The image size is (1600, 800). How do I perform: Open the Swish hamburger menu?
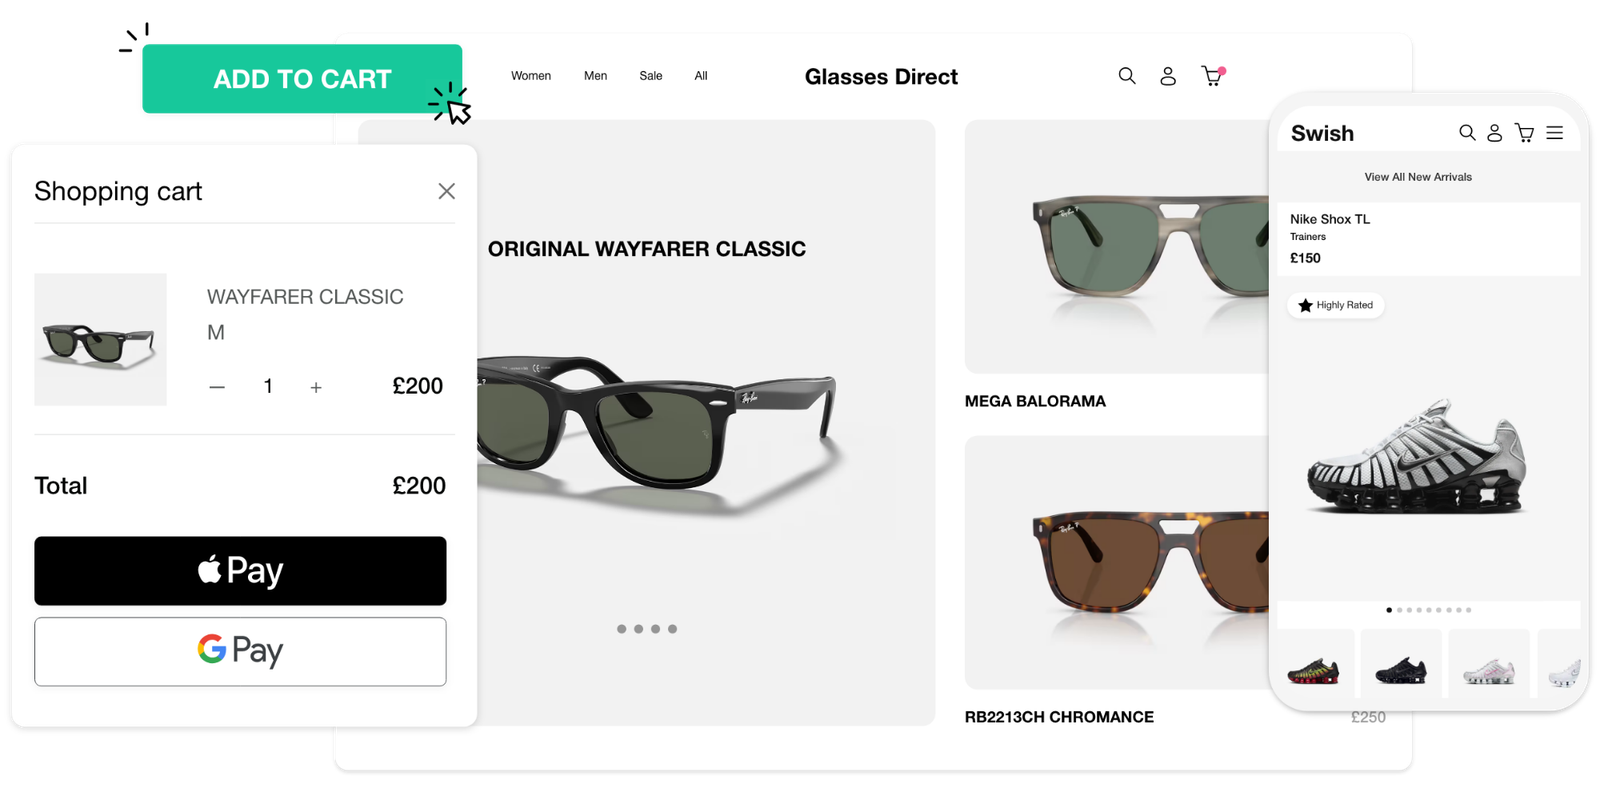coord(1554,132)
